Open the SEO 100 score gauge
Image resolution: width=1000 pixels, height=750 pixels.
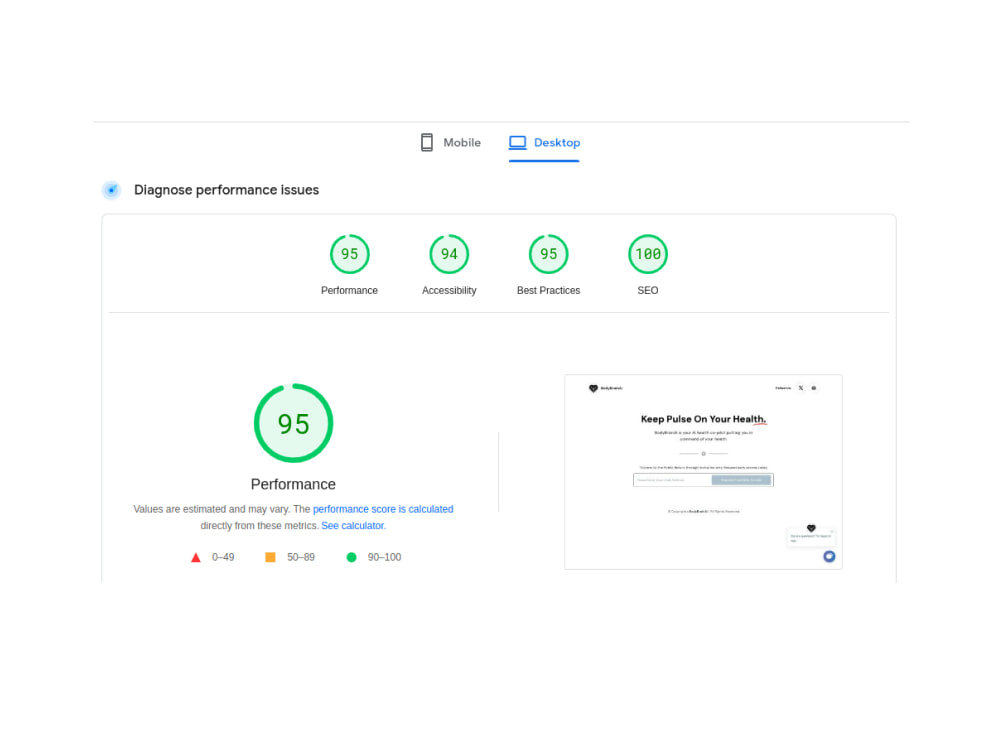coord(648,254)
